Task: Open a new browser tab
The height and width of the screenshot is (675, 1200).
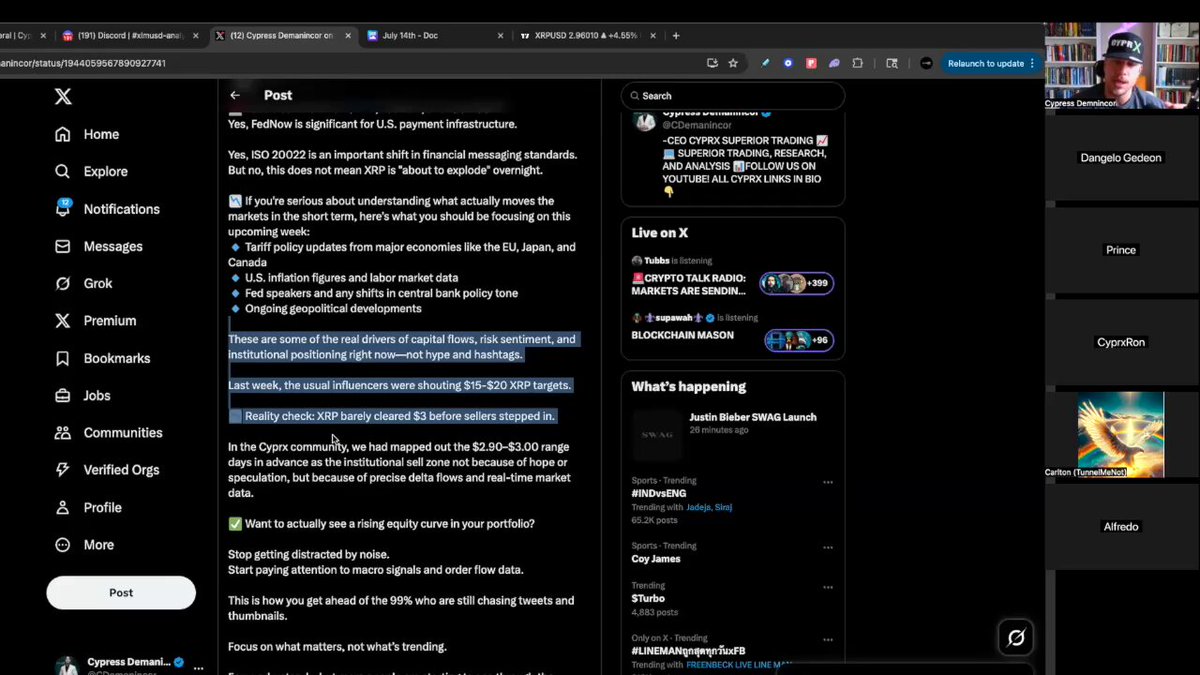Action: click(x=676, y=35)
